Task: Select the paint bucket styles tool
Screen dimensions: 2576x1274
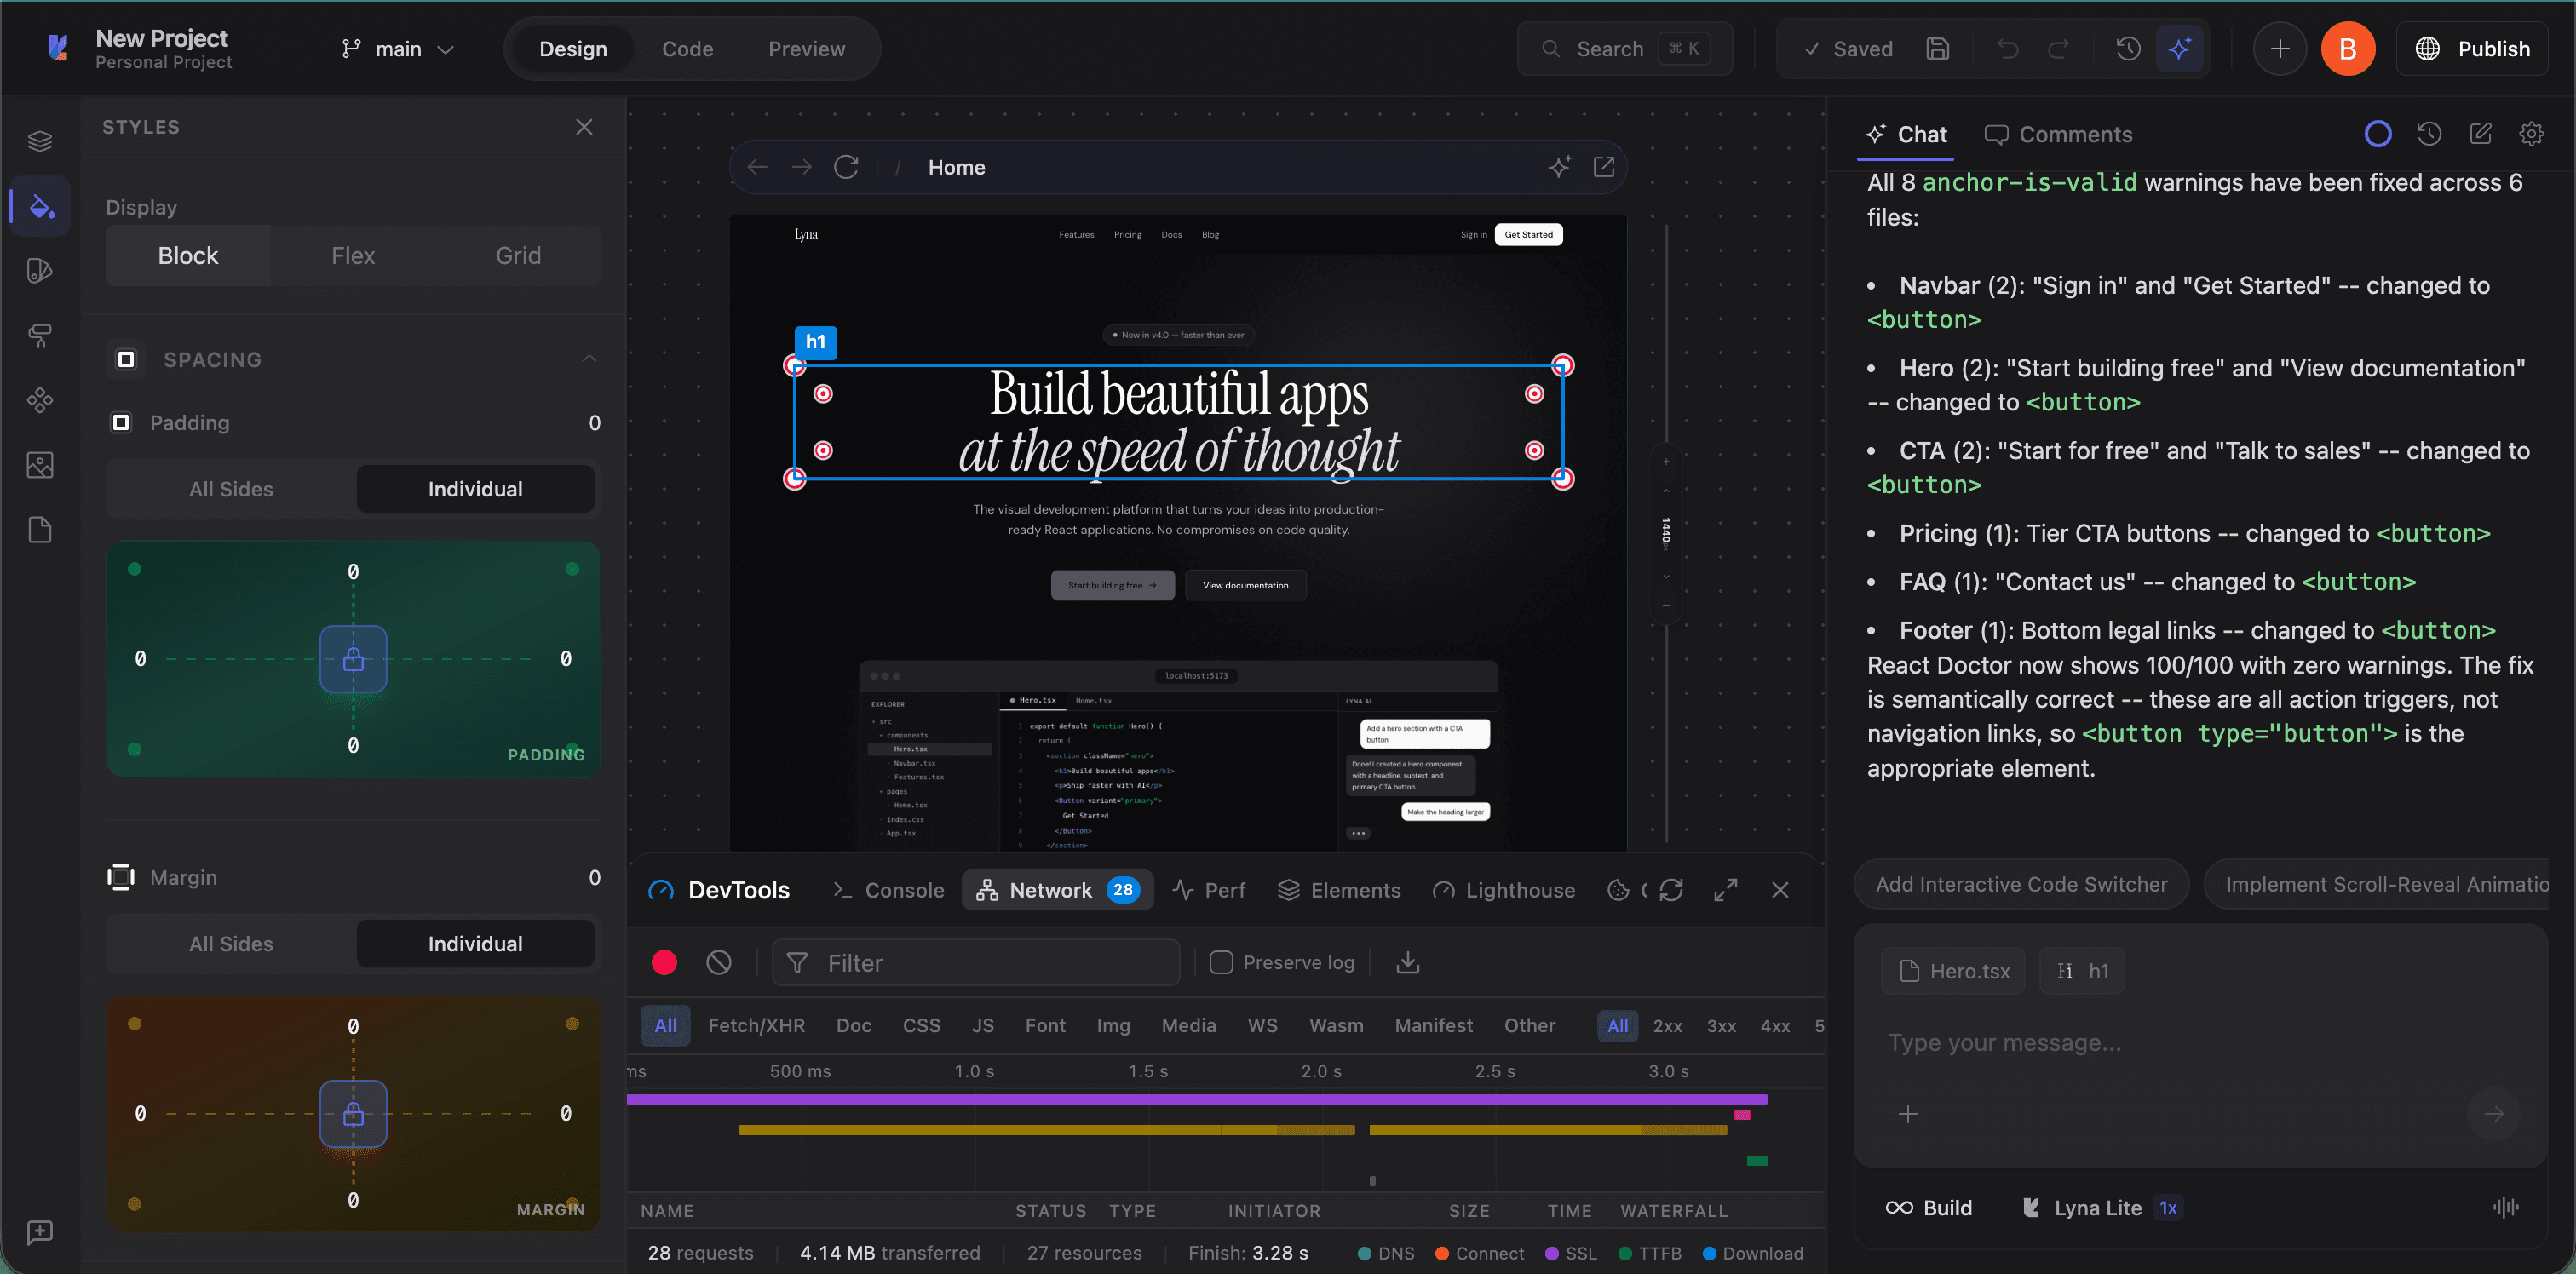Action: [x=40, y=206]
